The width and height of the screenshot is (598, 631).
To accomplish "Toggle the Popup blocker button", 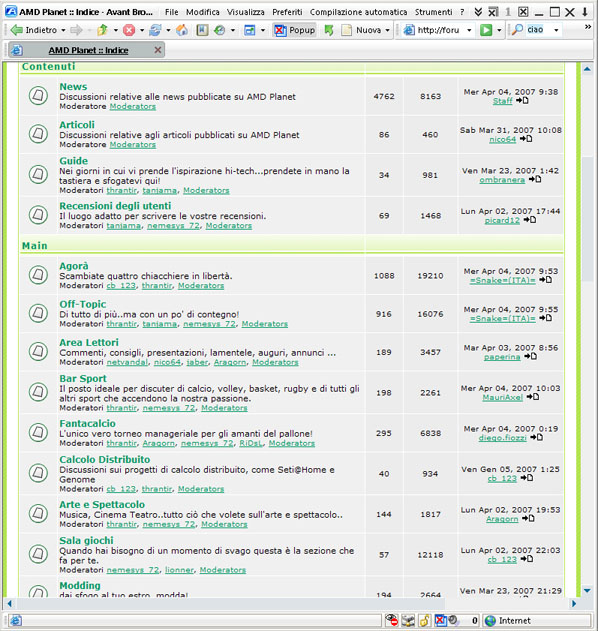I will click(295, 30).
